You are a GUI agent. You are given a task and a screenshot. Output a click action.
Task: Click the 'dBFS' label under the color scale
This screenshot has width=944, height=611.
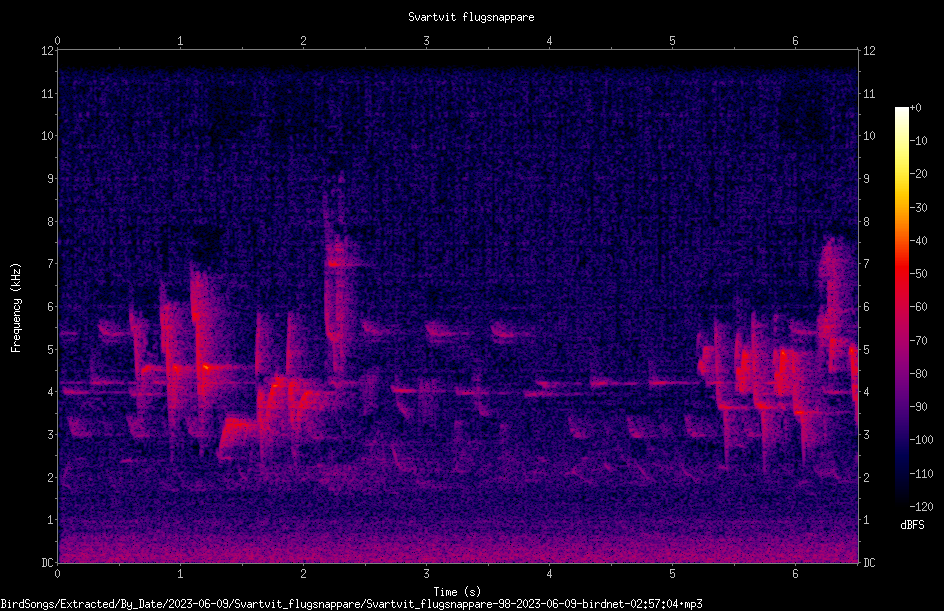pyautogui.click(x=912, y=525)
